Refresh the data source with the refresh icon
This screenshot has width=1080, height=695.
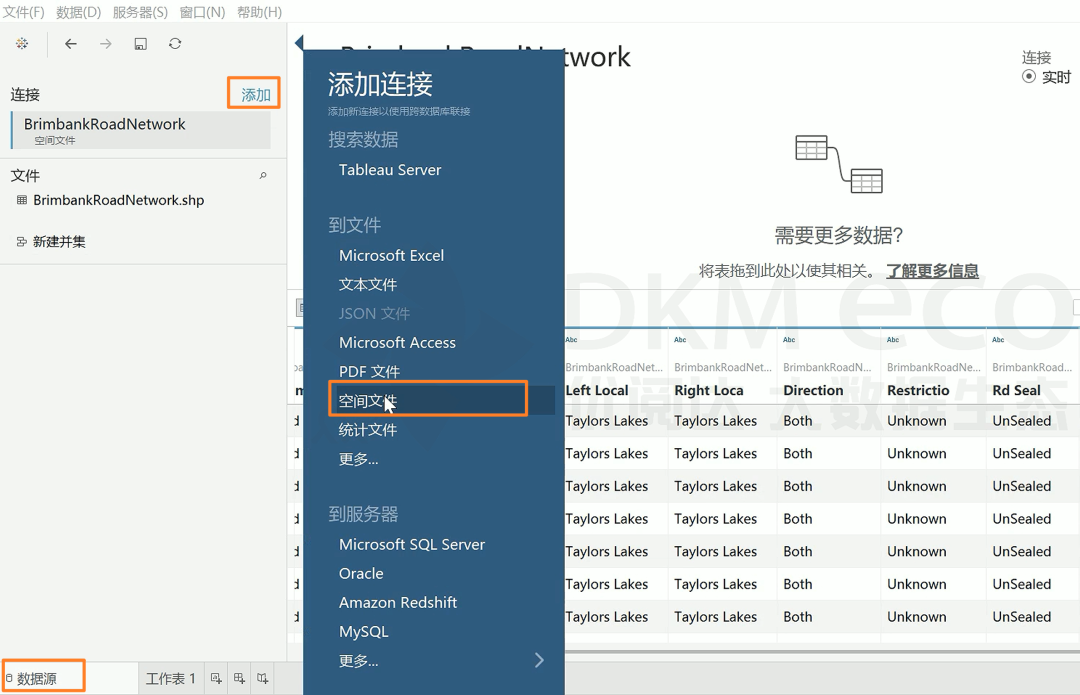(x=175, y=44)
